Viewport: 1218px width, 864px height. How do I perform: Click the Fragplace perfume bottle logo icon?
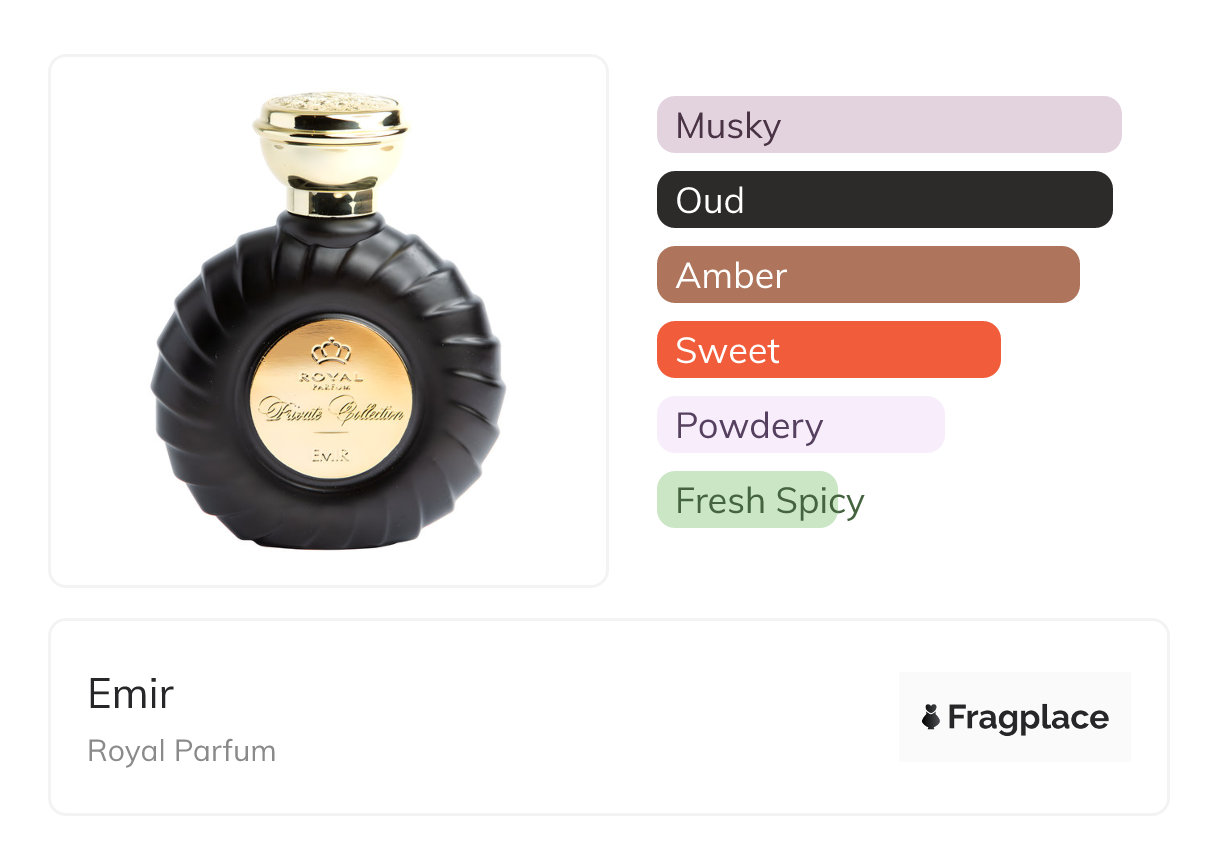(x=931, y=717)
